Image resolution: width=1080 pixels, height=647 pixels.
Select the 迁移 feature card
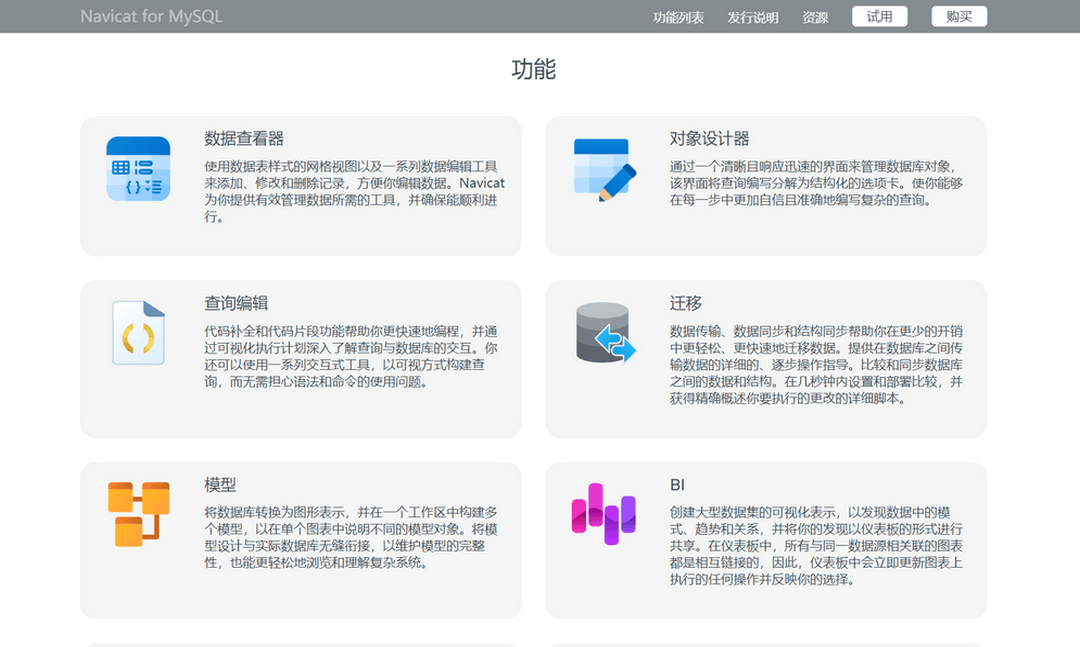click(765, 360)
